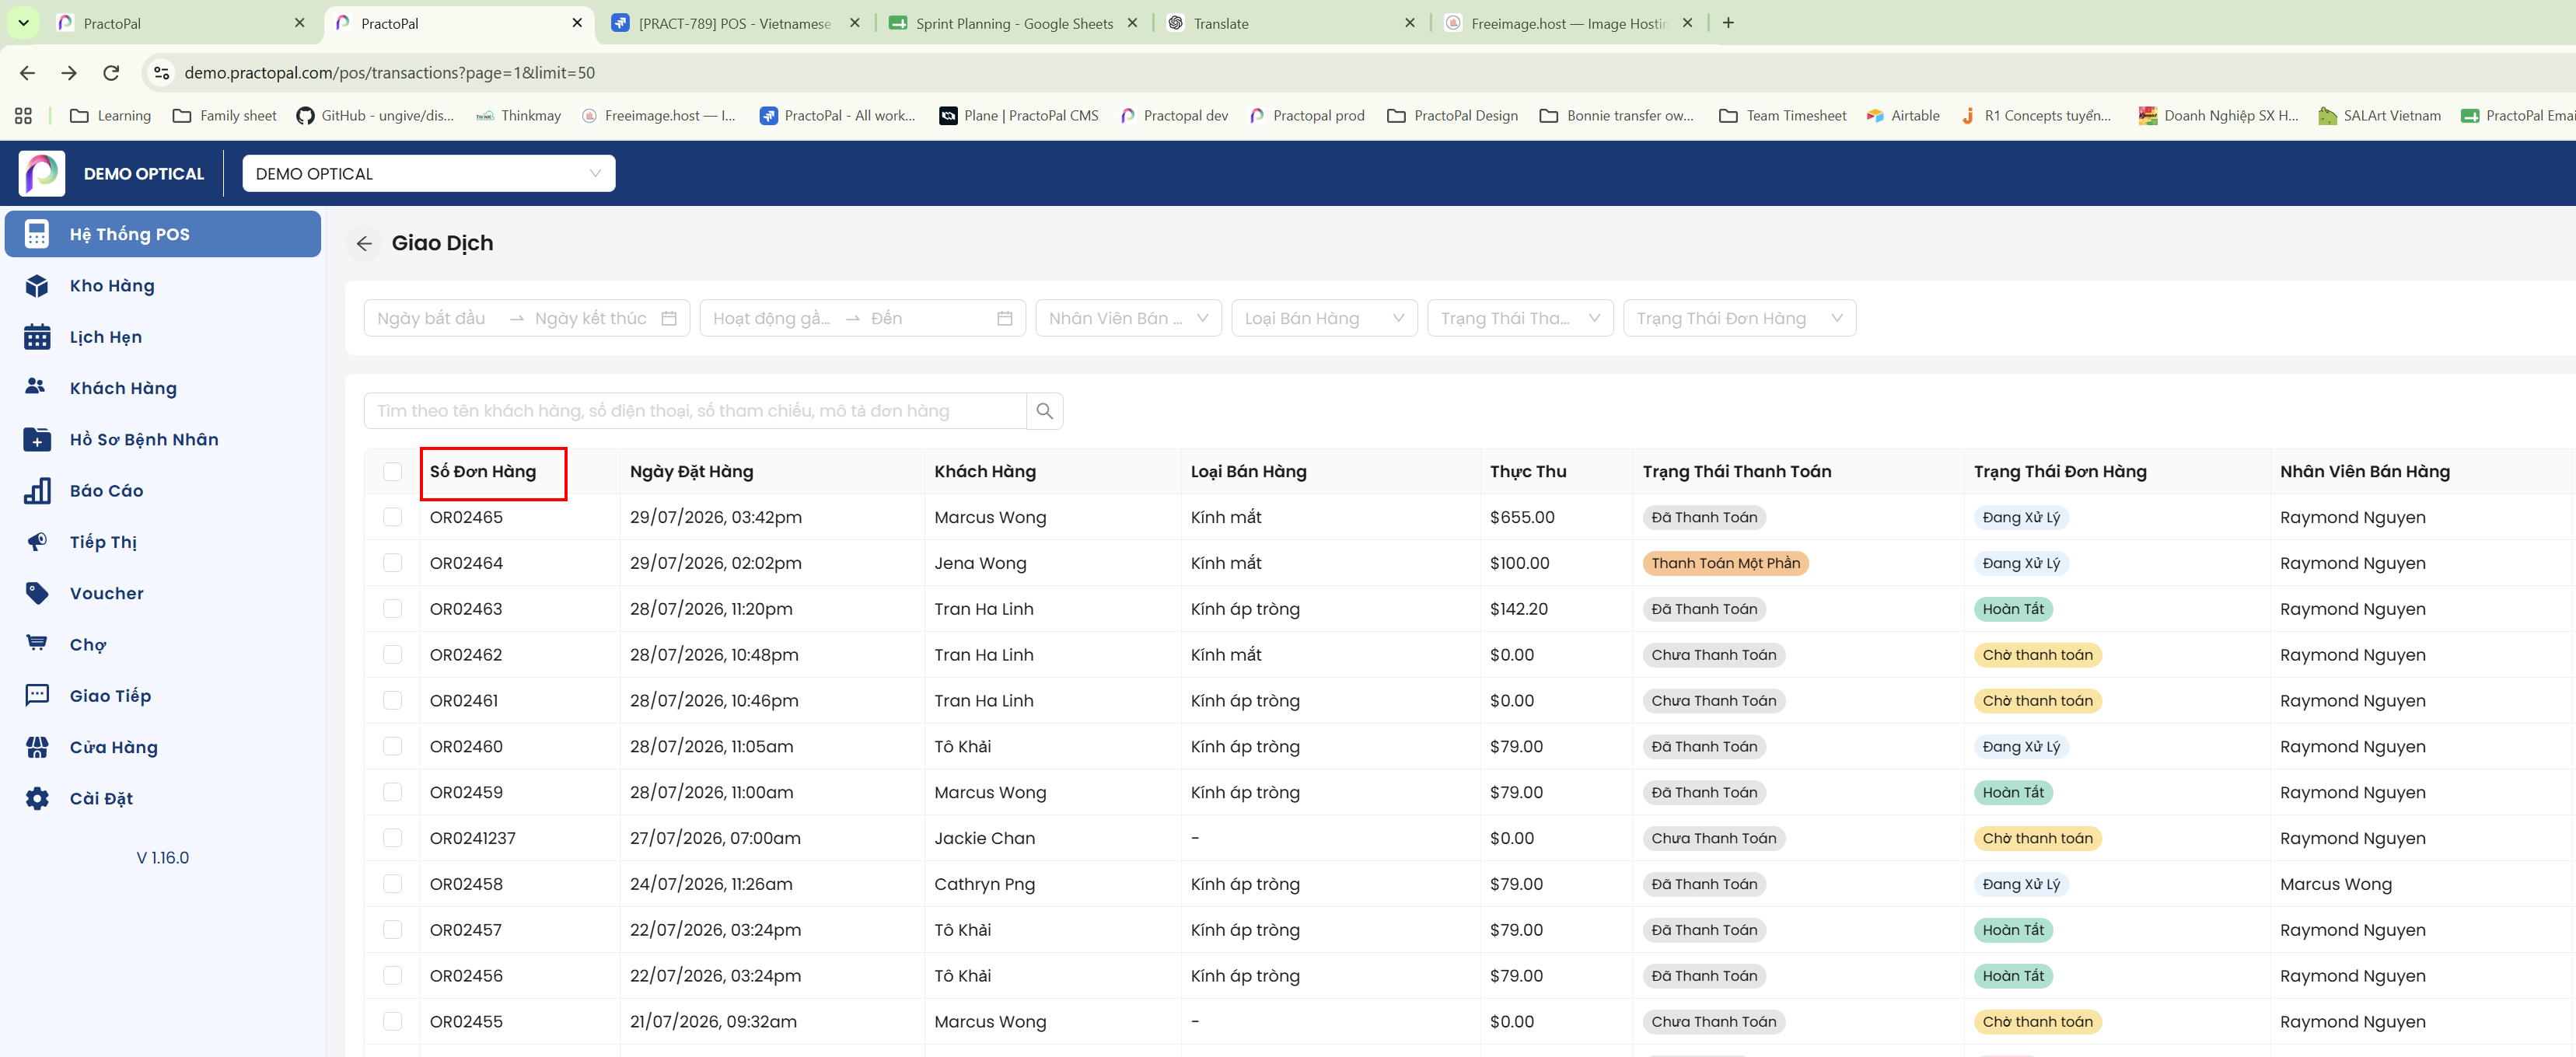Expand the Nhân Viên Bán filter dropdown
2576x1057 pixels.
click(1128, 318)
